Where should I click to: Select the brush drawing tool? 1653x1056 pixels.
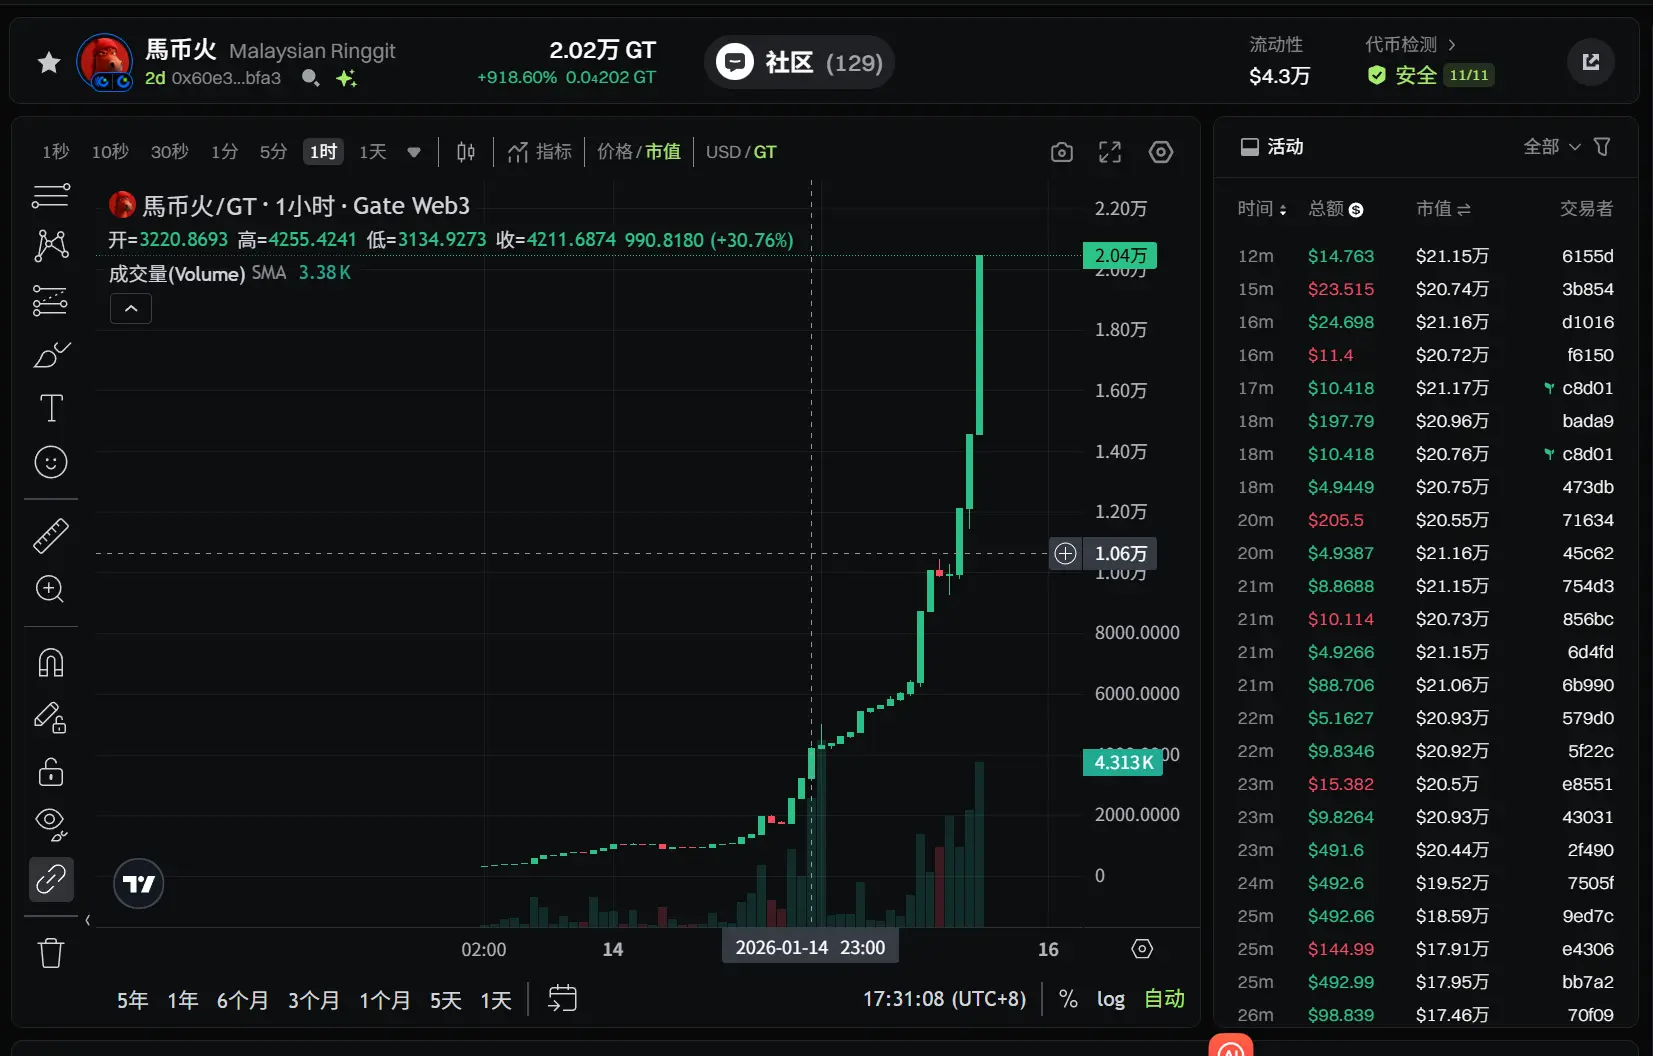click(x=51, y=354)
